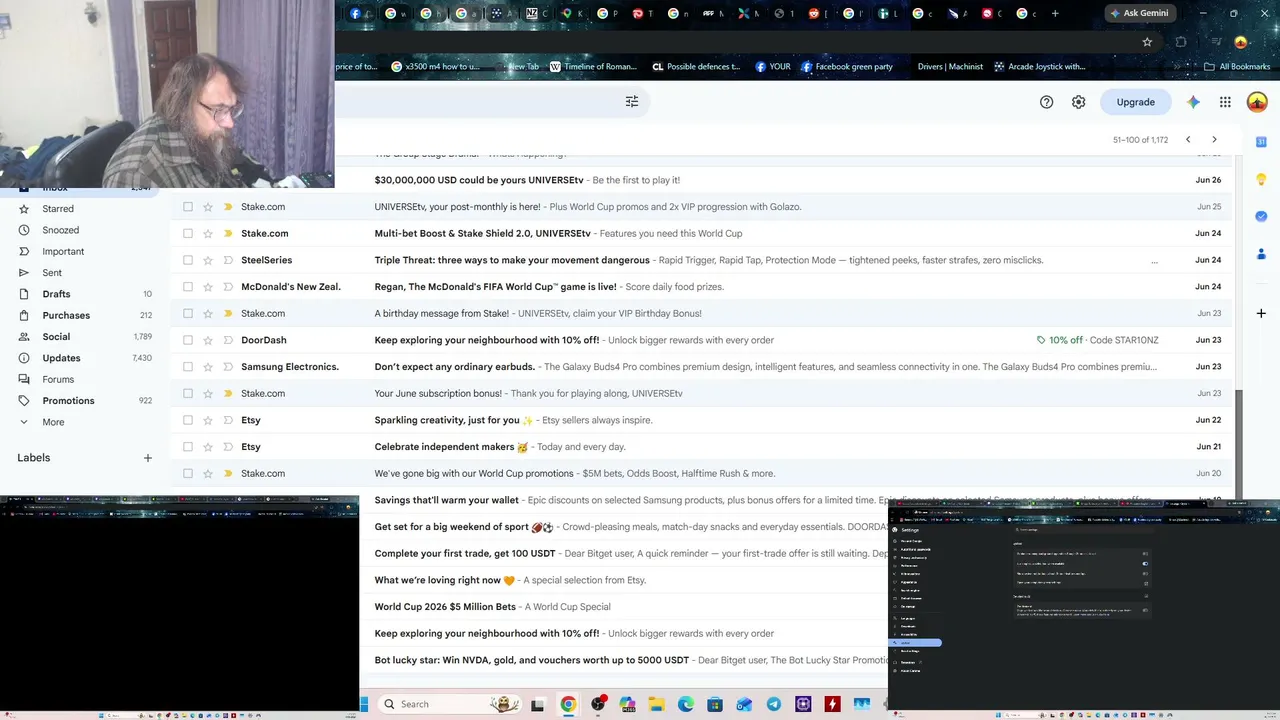The width and height of the screenshot is (1280, 720).
Task: Click Get add-ons plus in side panel
Action: point(1261,313)
